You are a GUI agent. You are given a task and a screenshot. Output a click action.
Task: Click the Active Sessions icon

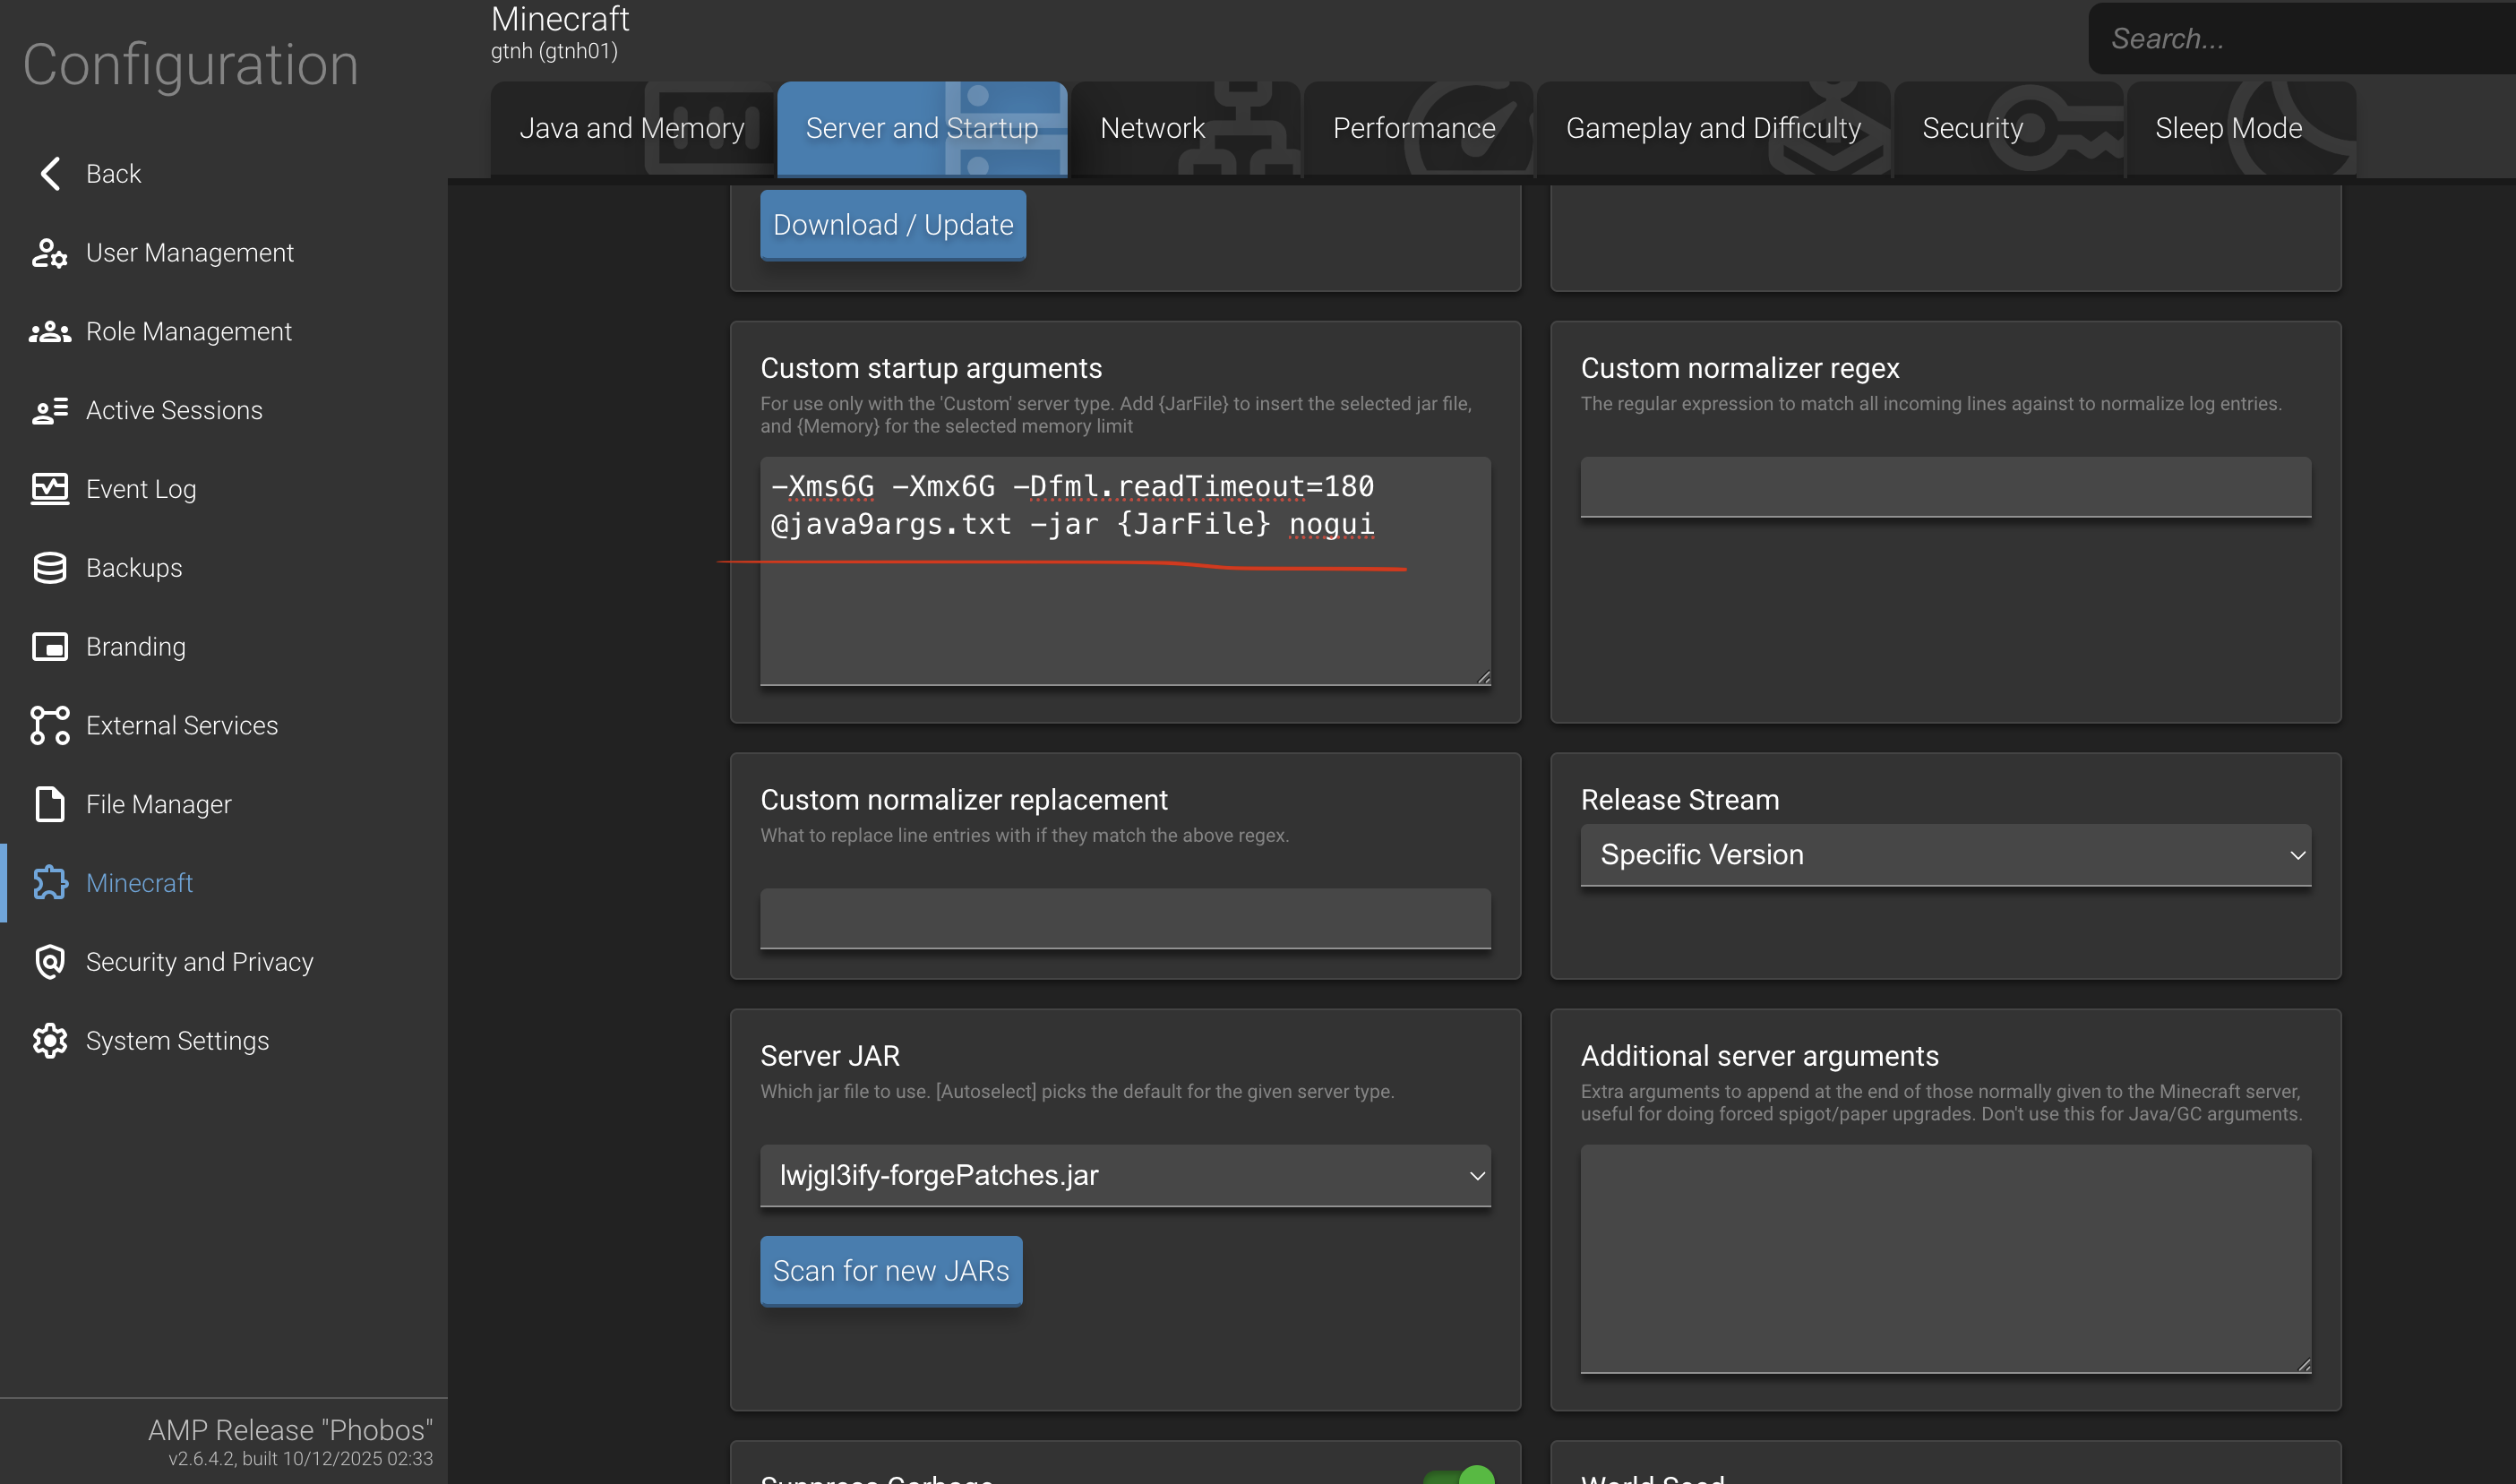pos(50,410)
